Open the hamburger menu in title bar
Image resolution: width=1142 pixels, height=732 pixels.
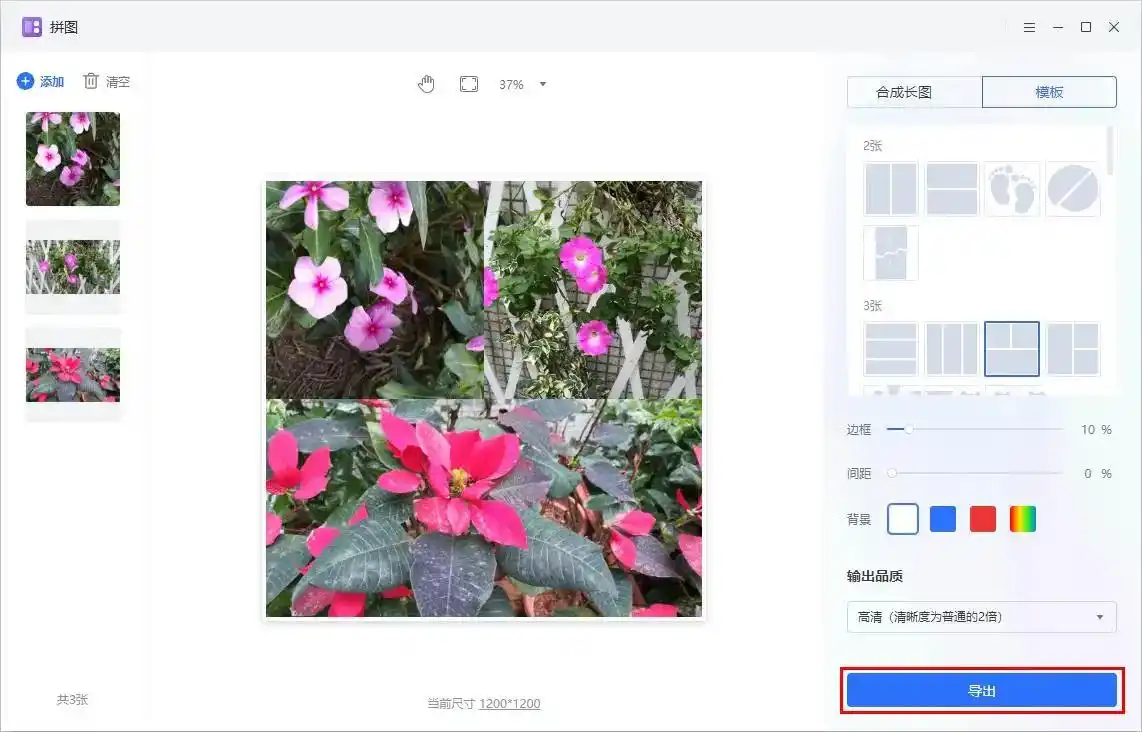(1029, 27)
